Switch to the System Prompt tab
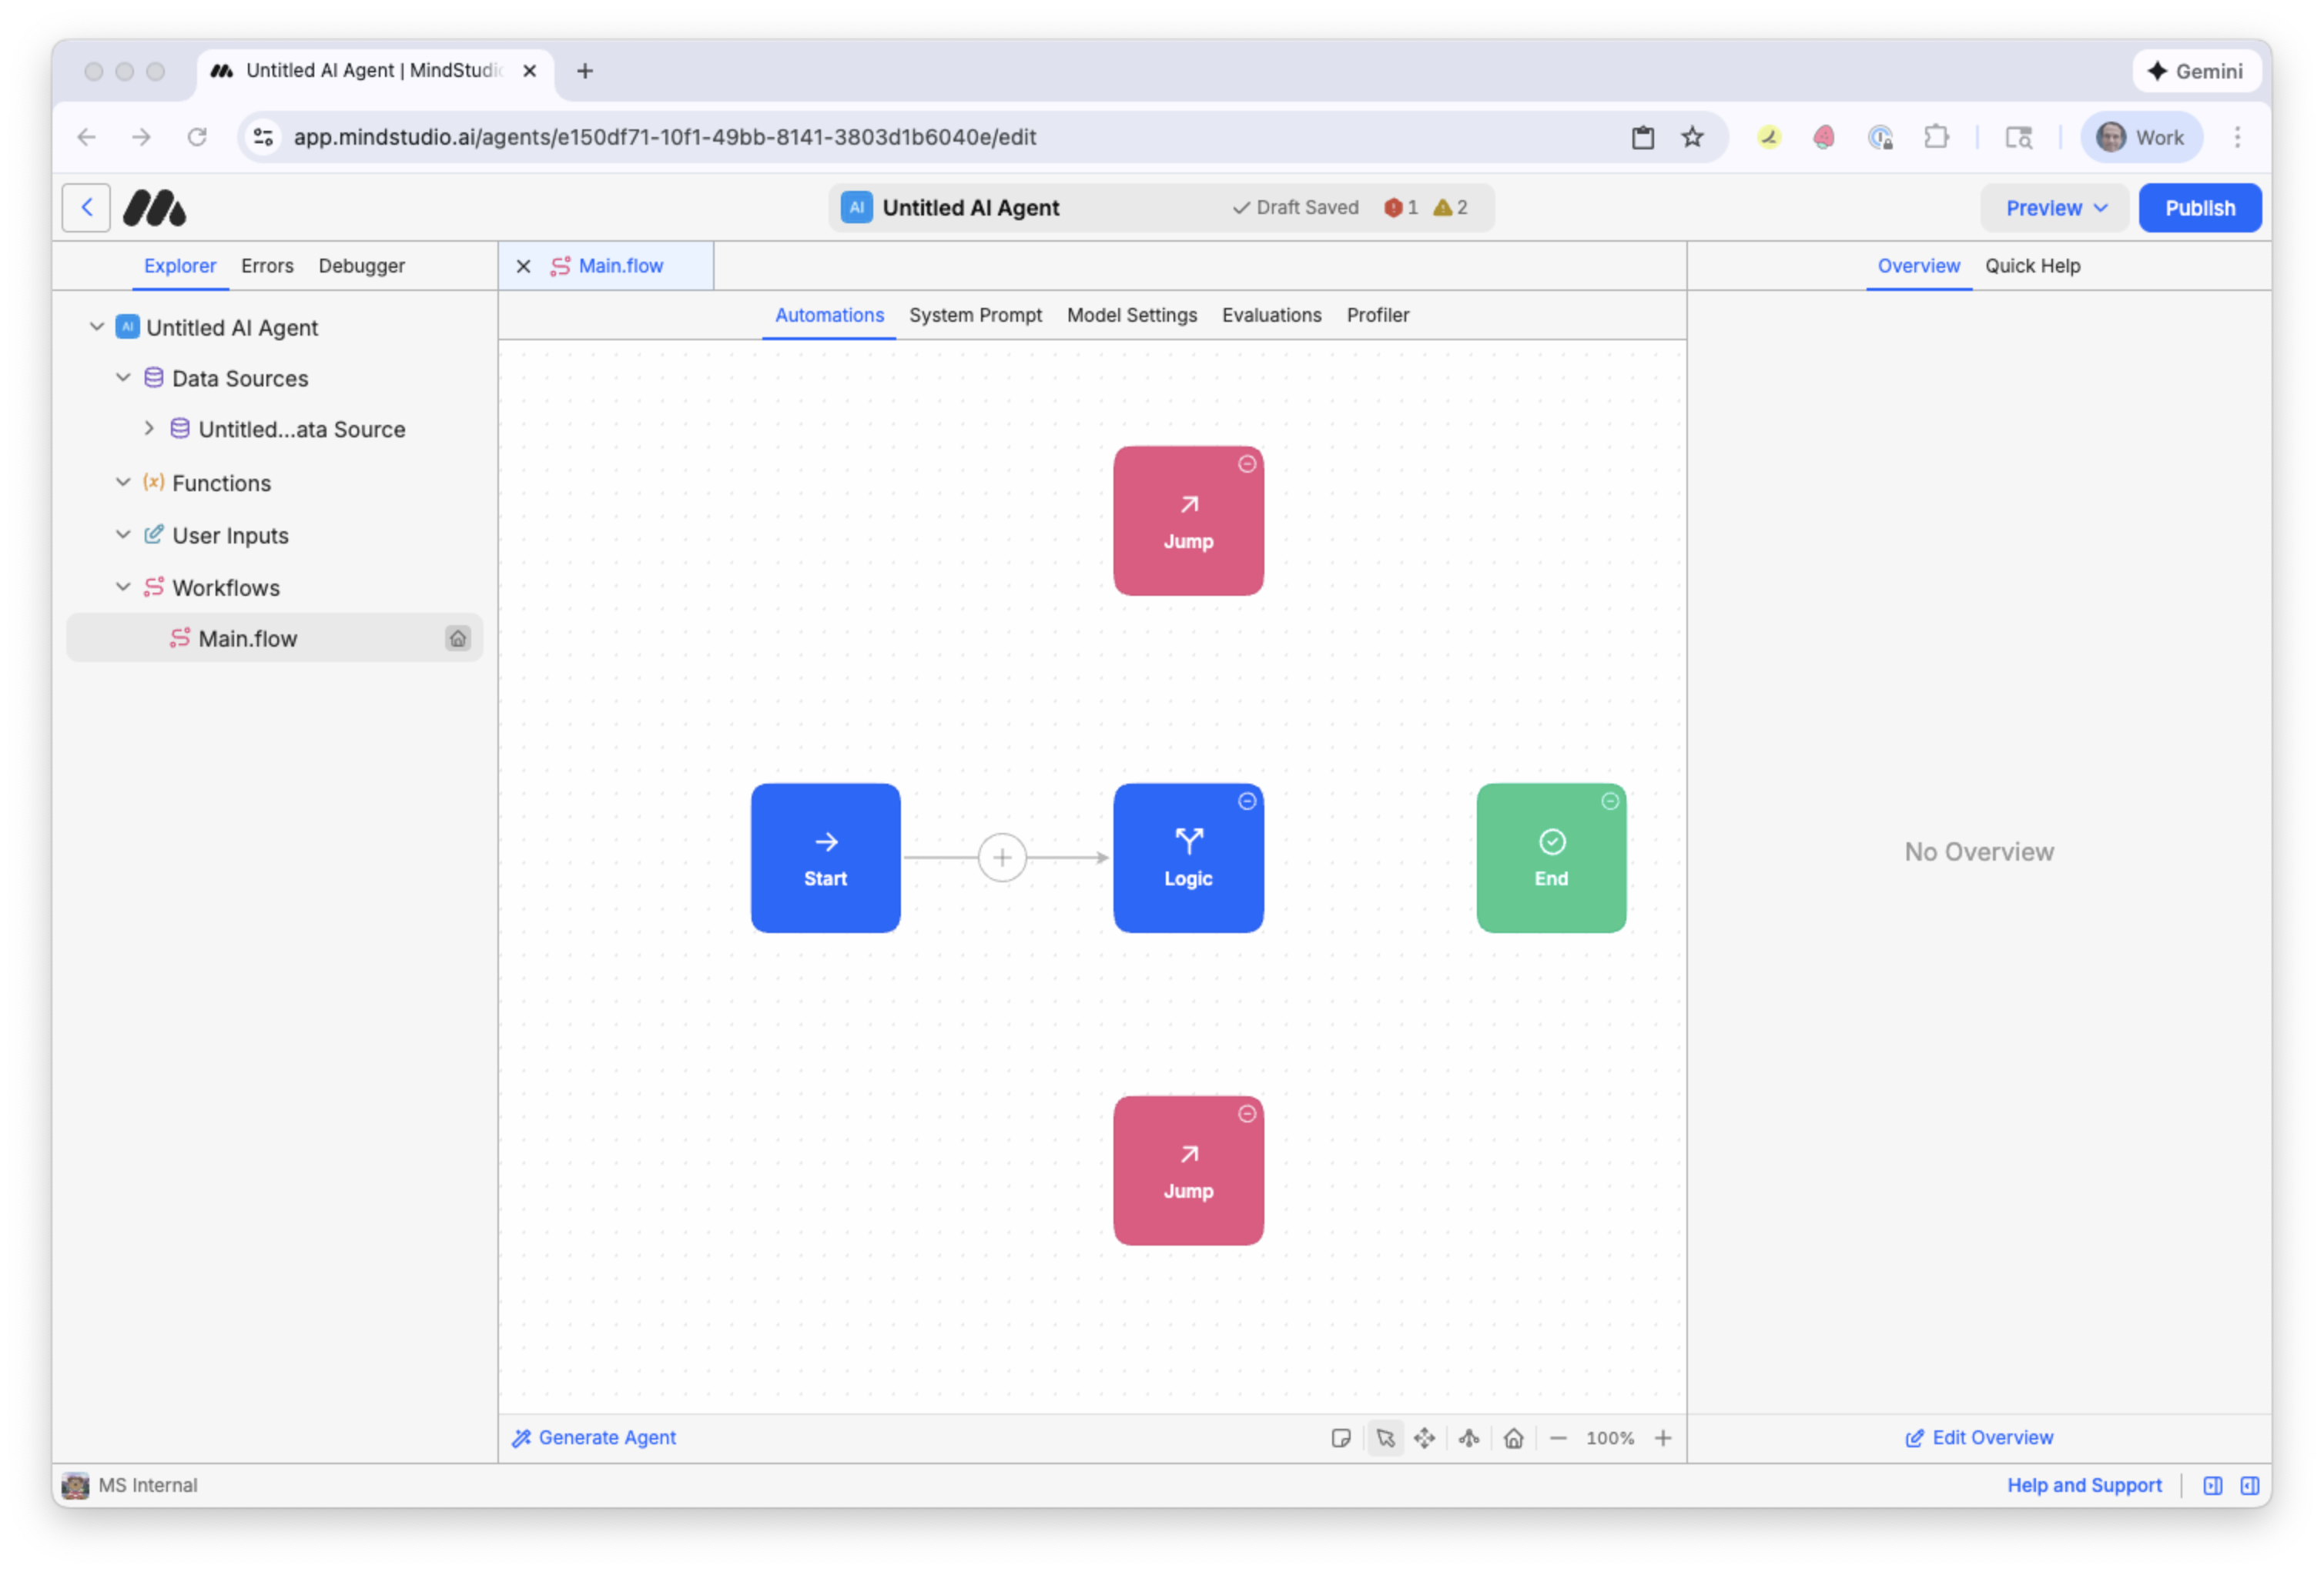 coord(975,315)
